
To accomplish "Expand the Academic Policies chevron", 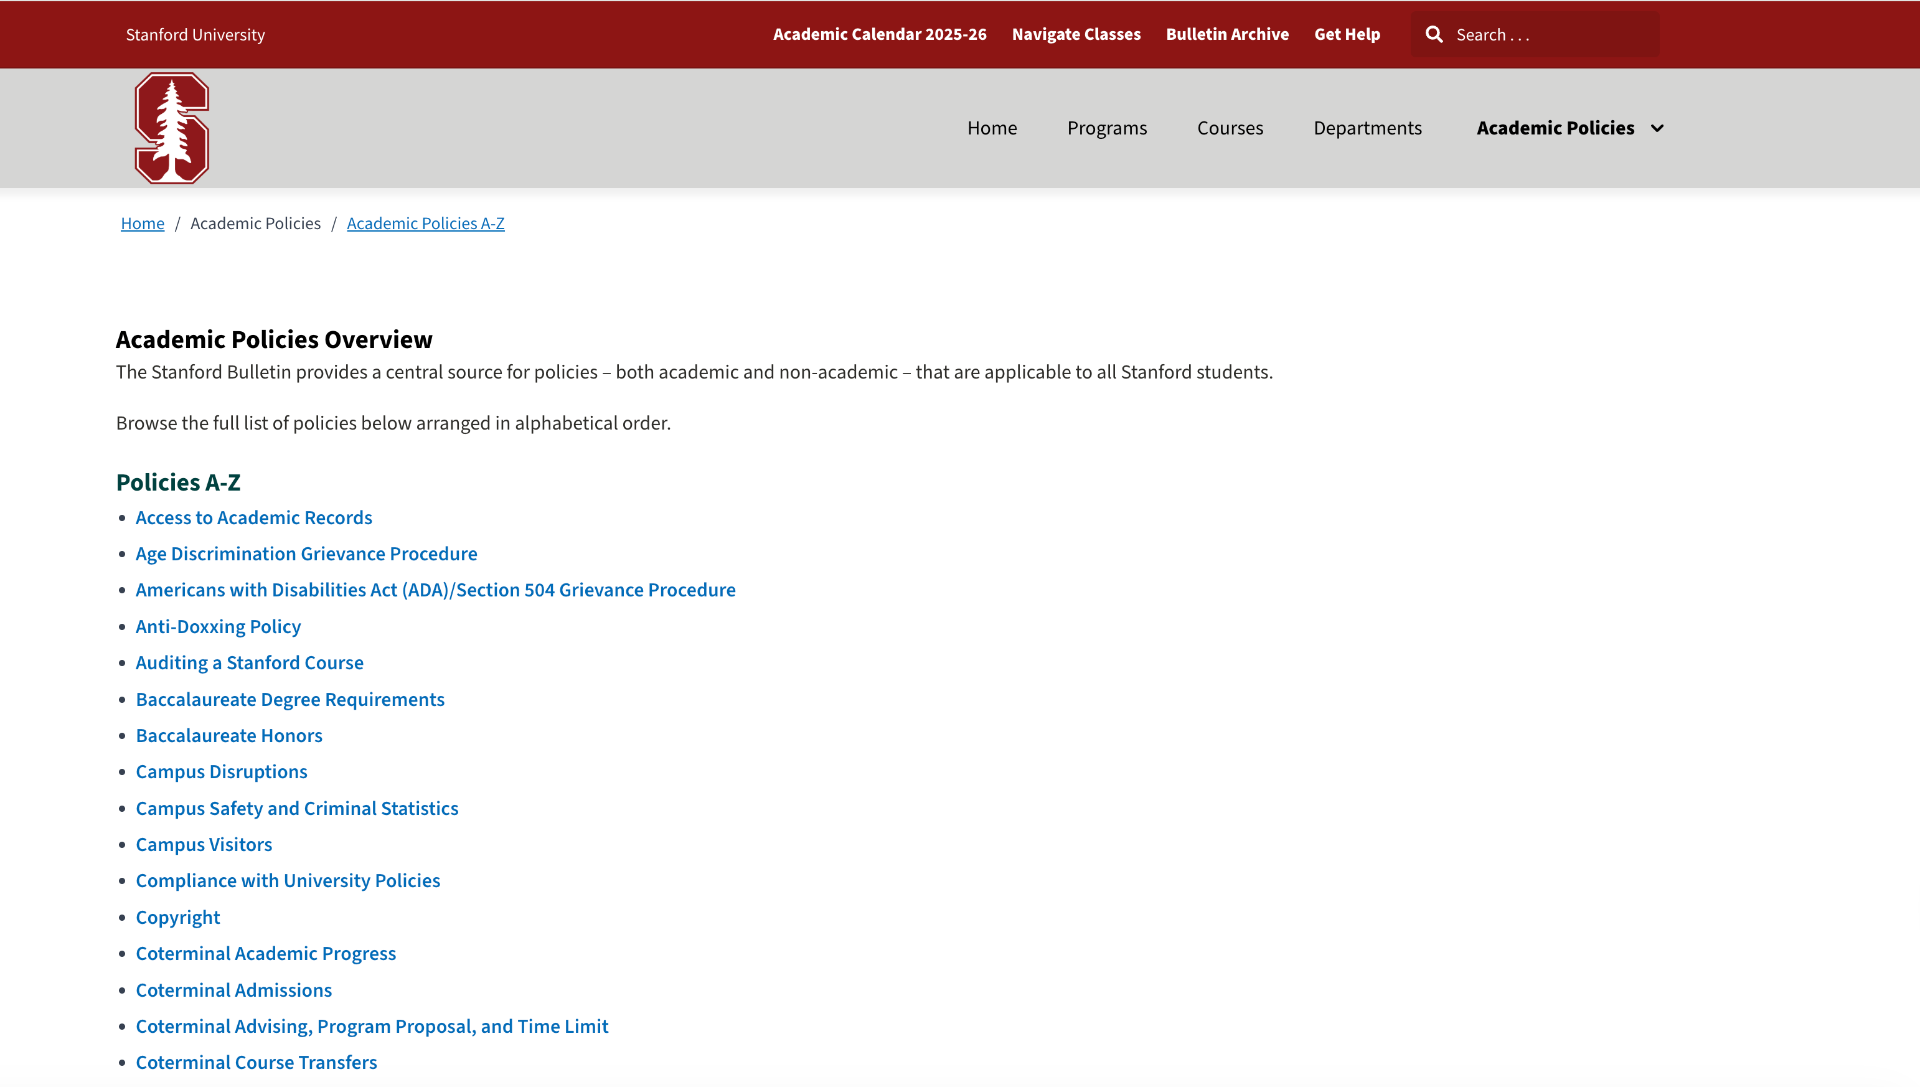I will (1657, 128).
